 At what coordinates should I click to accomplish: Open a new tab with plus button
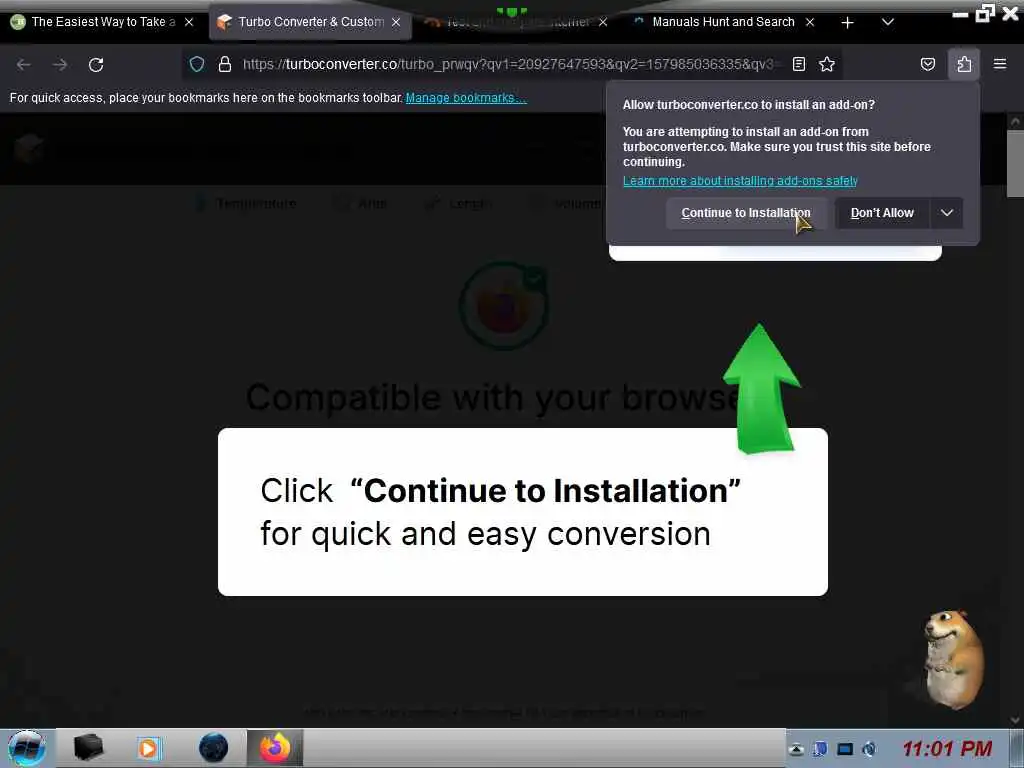click(x=848, y=23)
